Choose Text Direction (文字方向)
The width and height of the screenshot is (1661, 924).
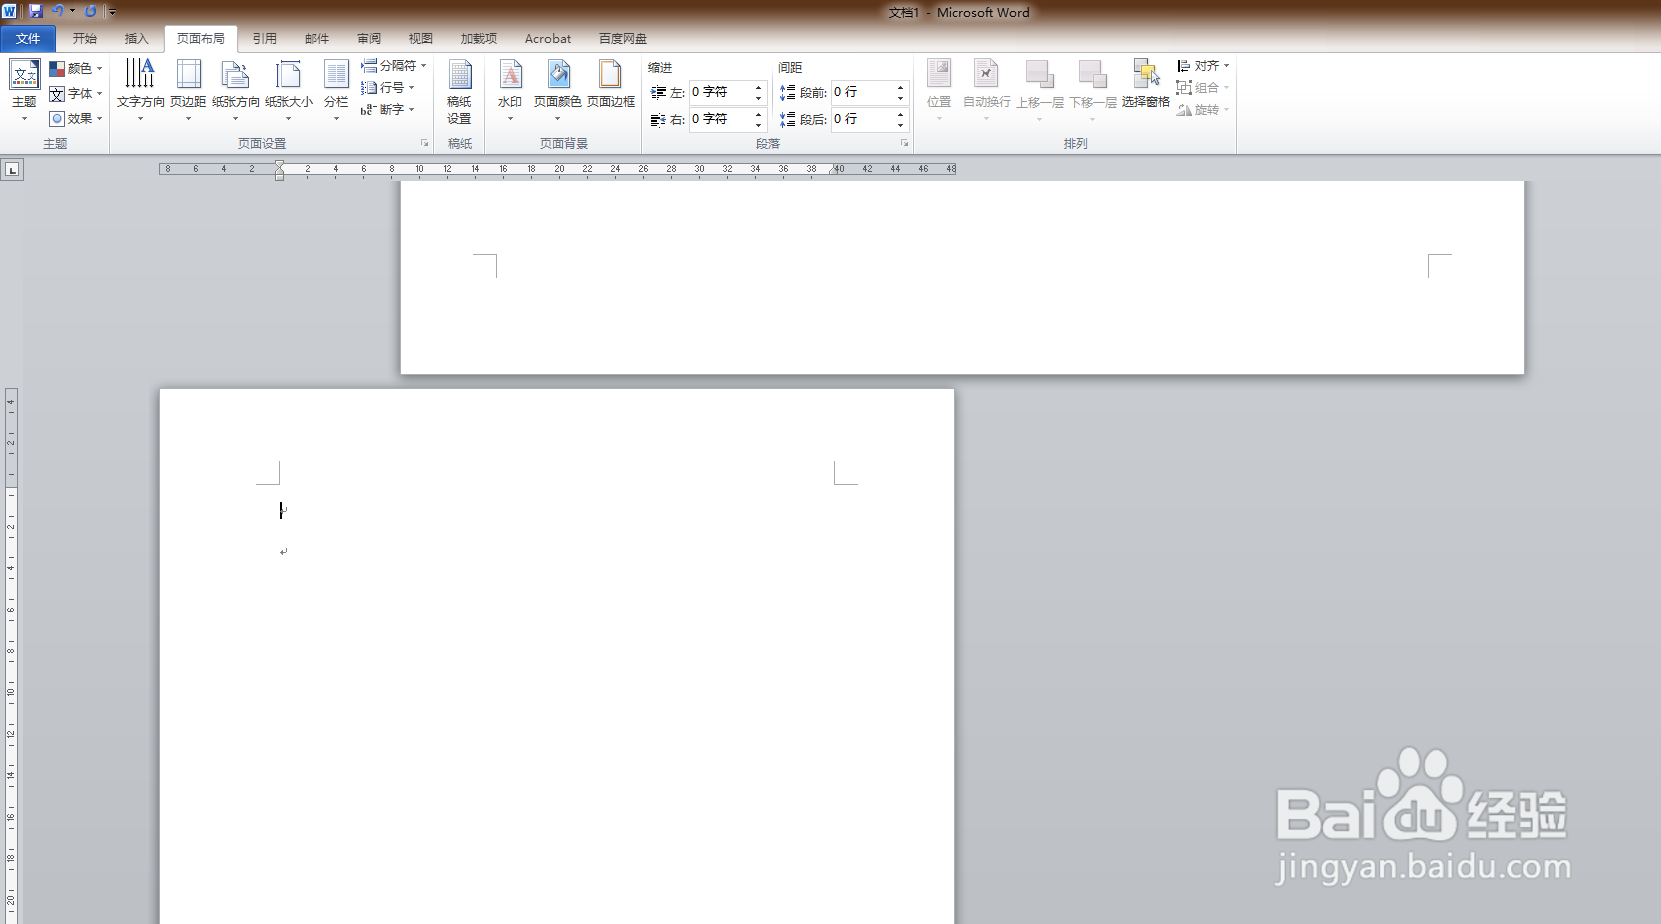click(140, 90)
